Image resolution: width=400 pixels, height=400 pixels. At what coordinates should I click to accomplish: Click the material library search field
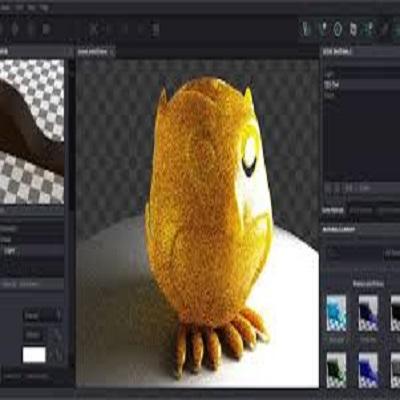(x=353, y=253)
